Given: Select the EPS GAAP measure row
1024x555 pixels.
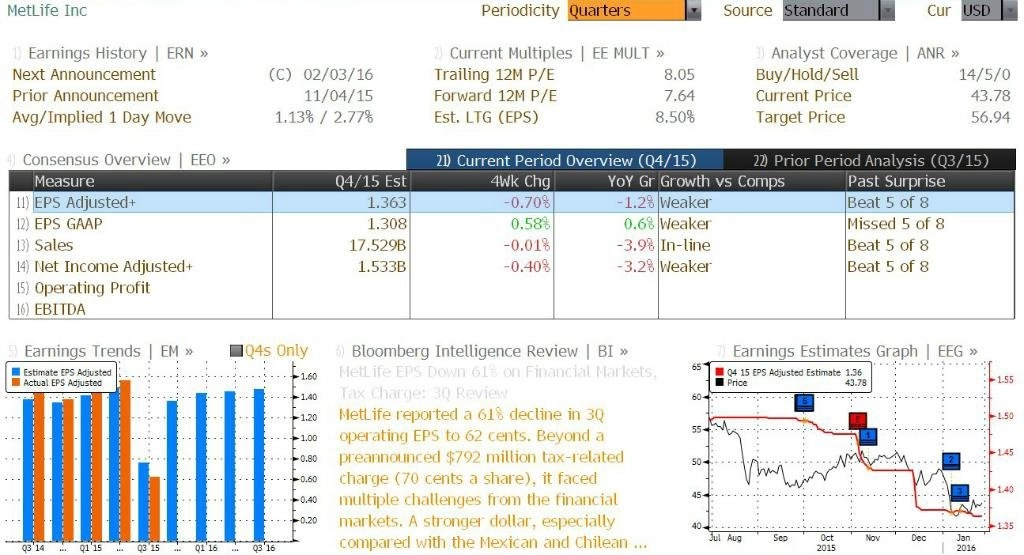Looking at the screenshot, I should [512, 224].
